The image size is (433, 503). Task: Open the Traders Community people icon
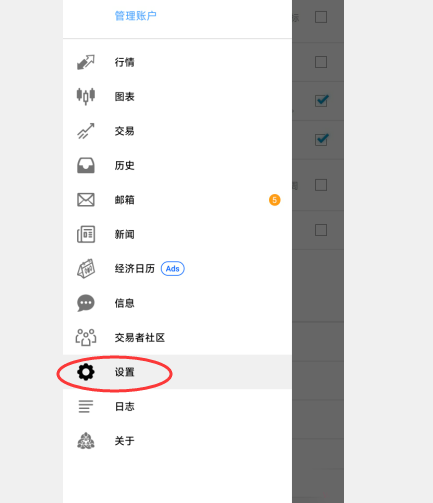coord(86,337)
